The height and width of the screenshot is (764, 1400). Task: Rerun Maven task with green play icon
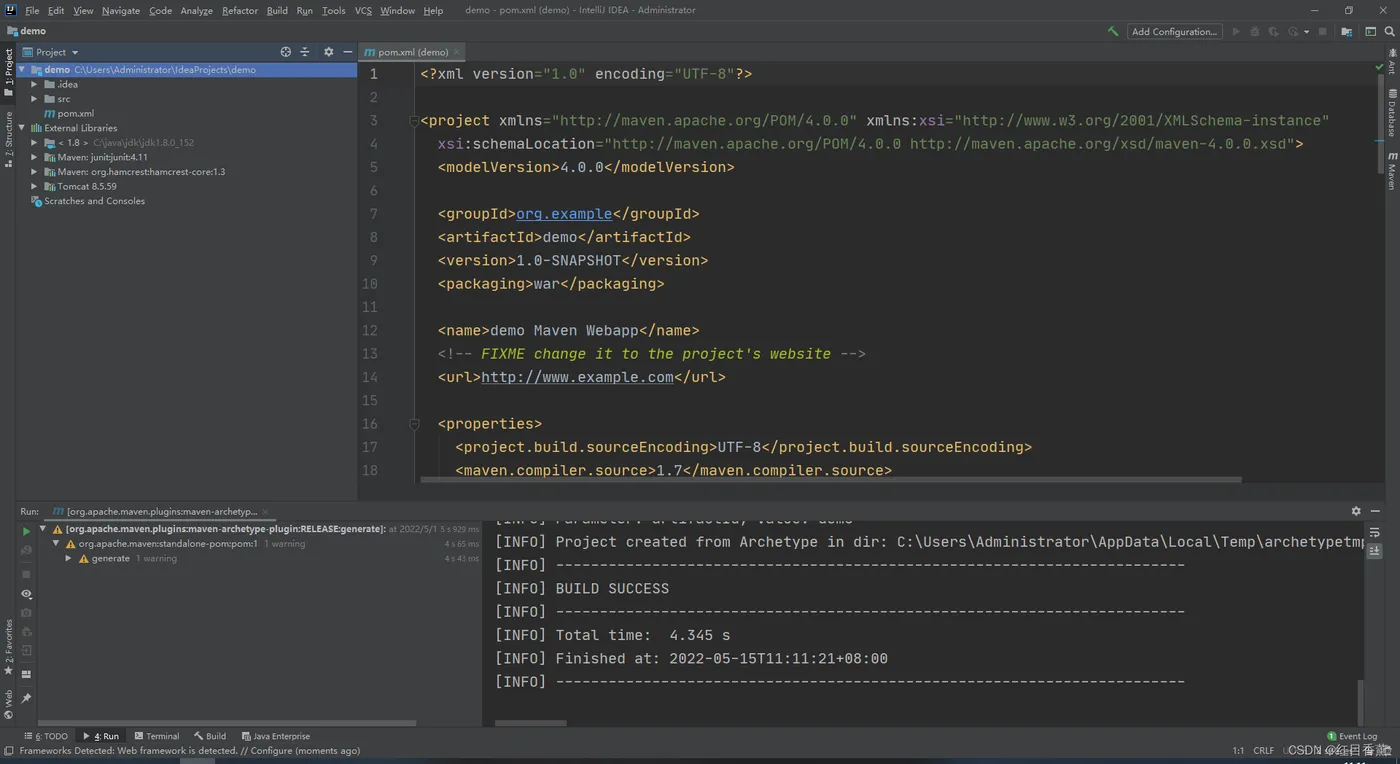click(26, 531)
